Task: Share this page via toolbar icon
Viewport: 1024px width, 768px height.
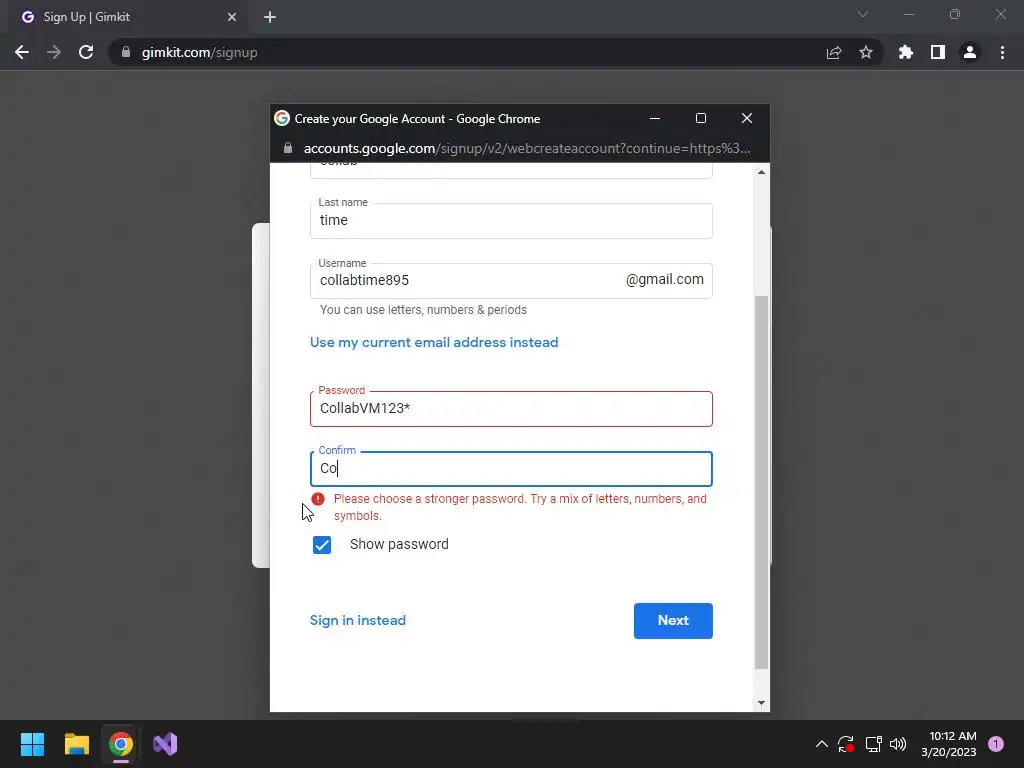Action: (834, 52)
